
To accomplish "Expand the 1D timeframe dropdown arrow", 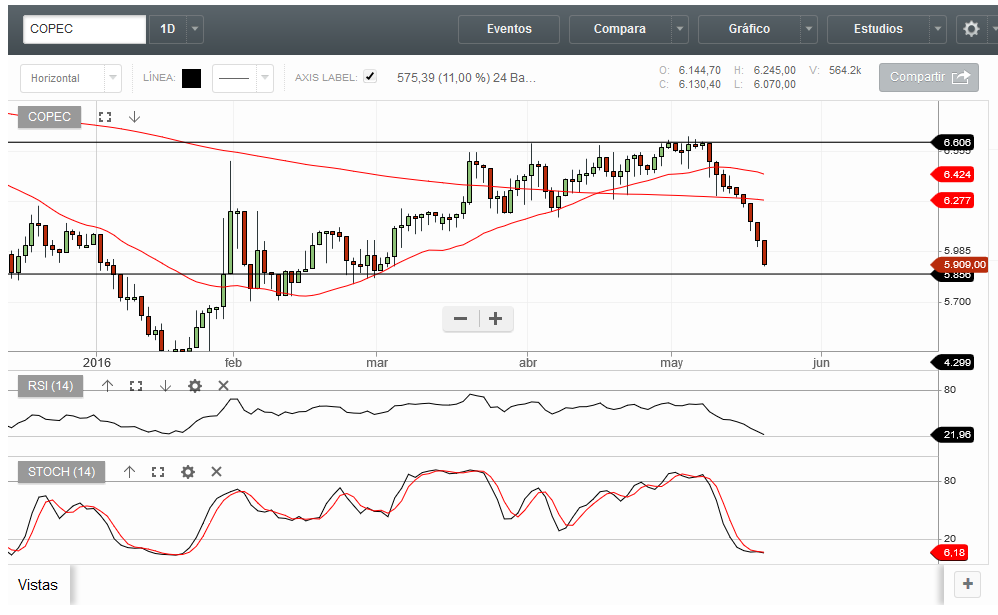I will click(195, 29).
